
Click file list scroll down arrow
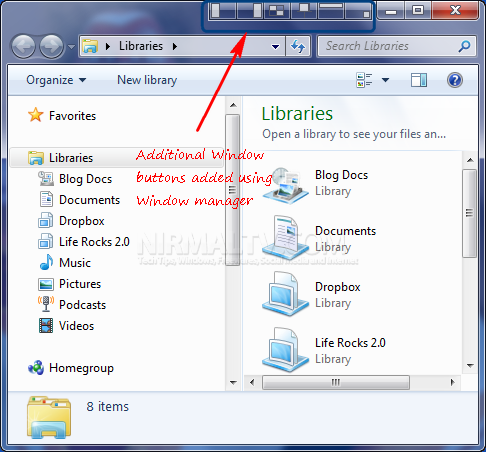pyautogui.click(x=470, y=366)
